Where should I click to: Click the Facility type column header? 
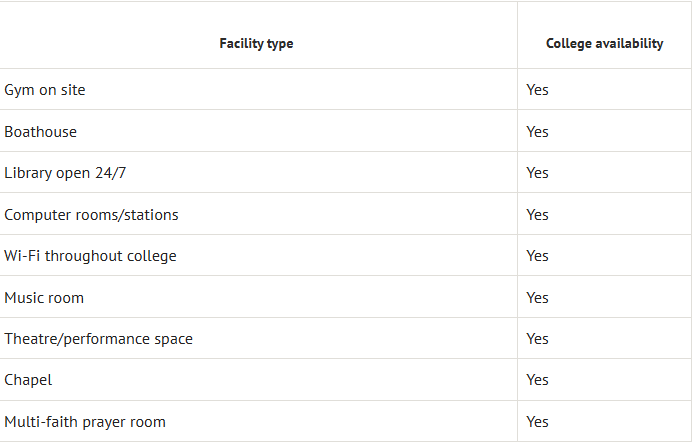[x=256, y=43]
